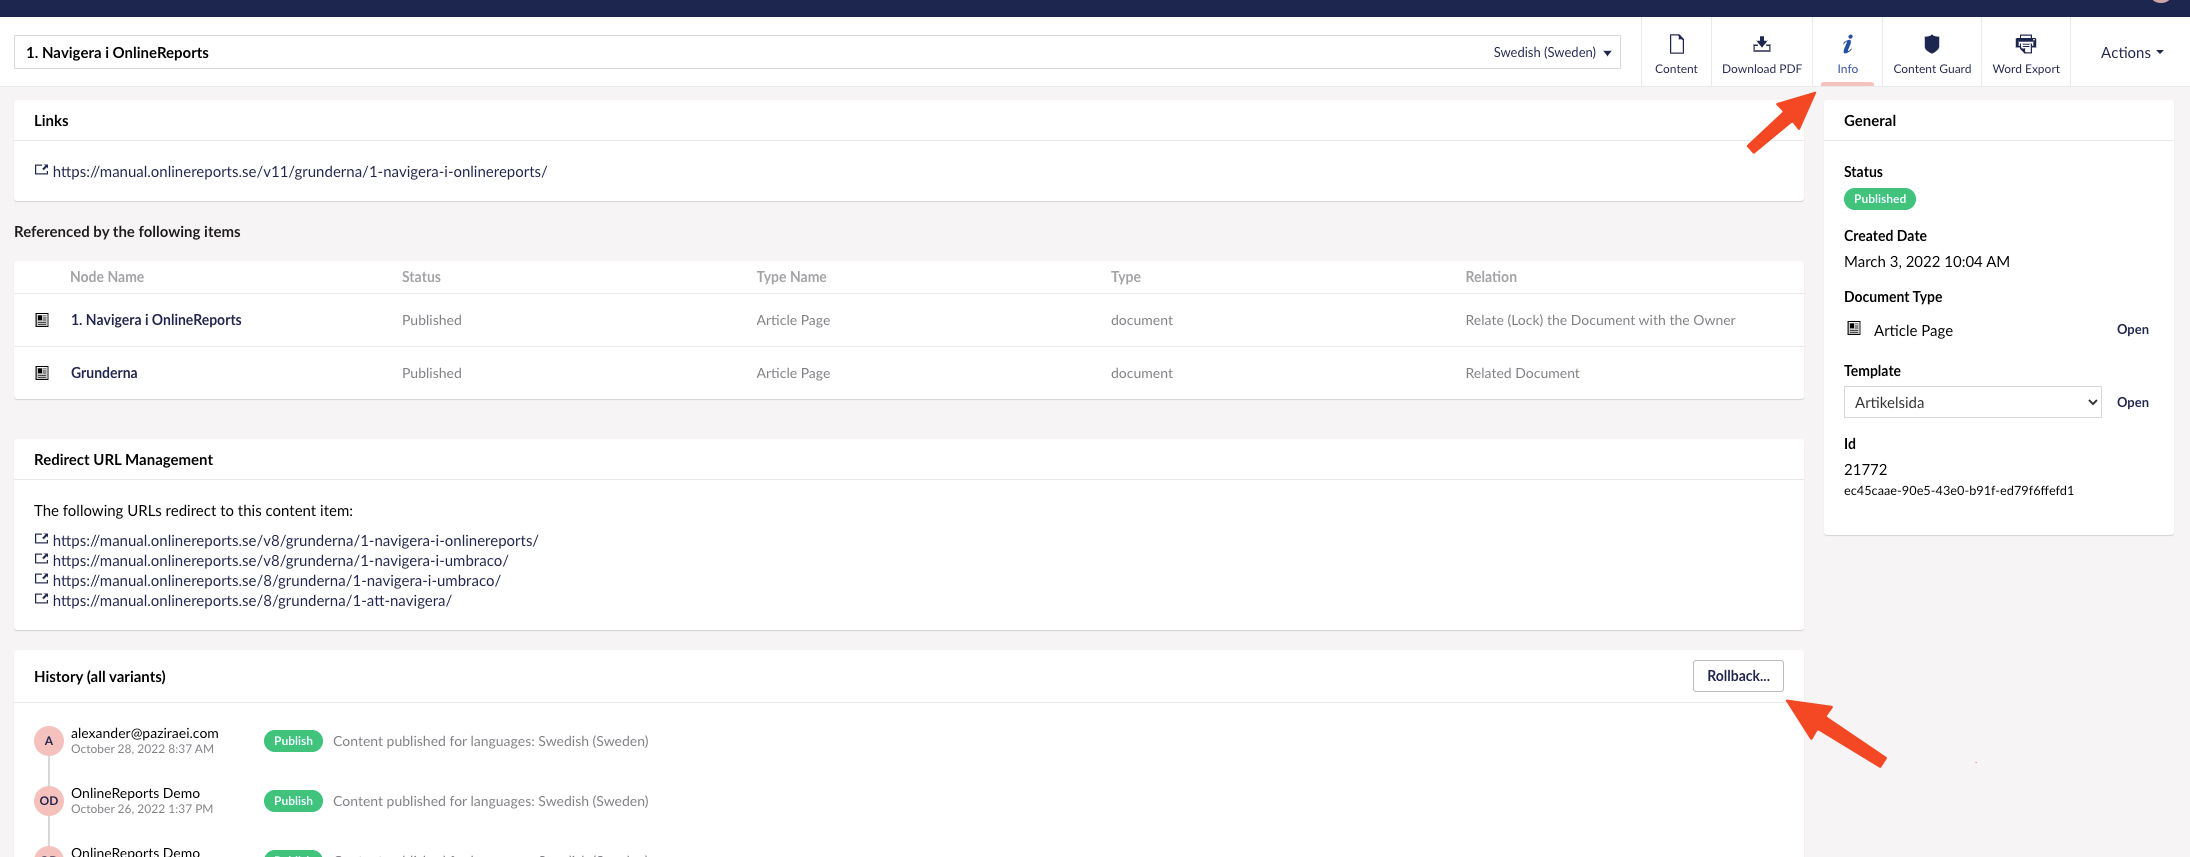This screenshot has width=2190, height=857.
Task: Open the v8 1-navigera-i-onlinereports redirect URL
Action: coord(295,541)
